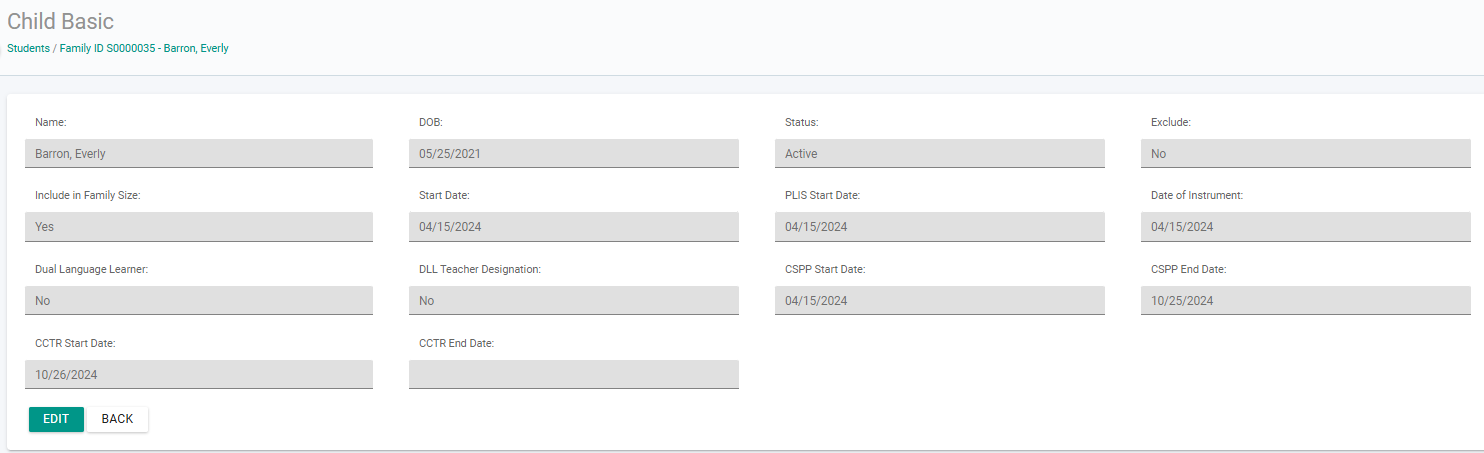Screen dimensions: 1484x453
Task: Select the Name field showing Barron, Everly
Action: point(199,153)
